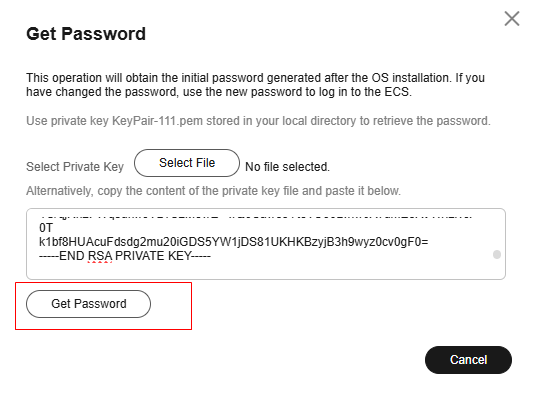This screenshot has width=538, height=399.
Task: Place cursor on the '0T' line
Action: (x=46, y=228)
